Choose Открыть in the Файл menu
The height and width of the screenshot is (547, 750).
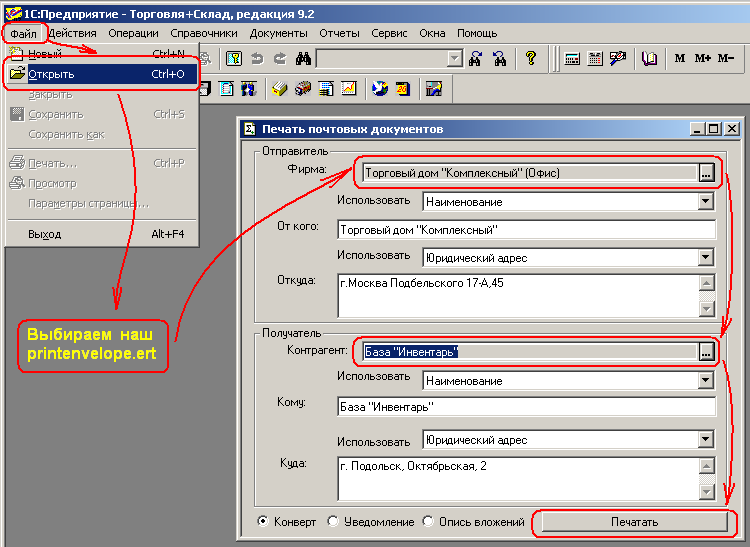coord(101,74)
